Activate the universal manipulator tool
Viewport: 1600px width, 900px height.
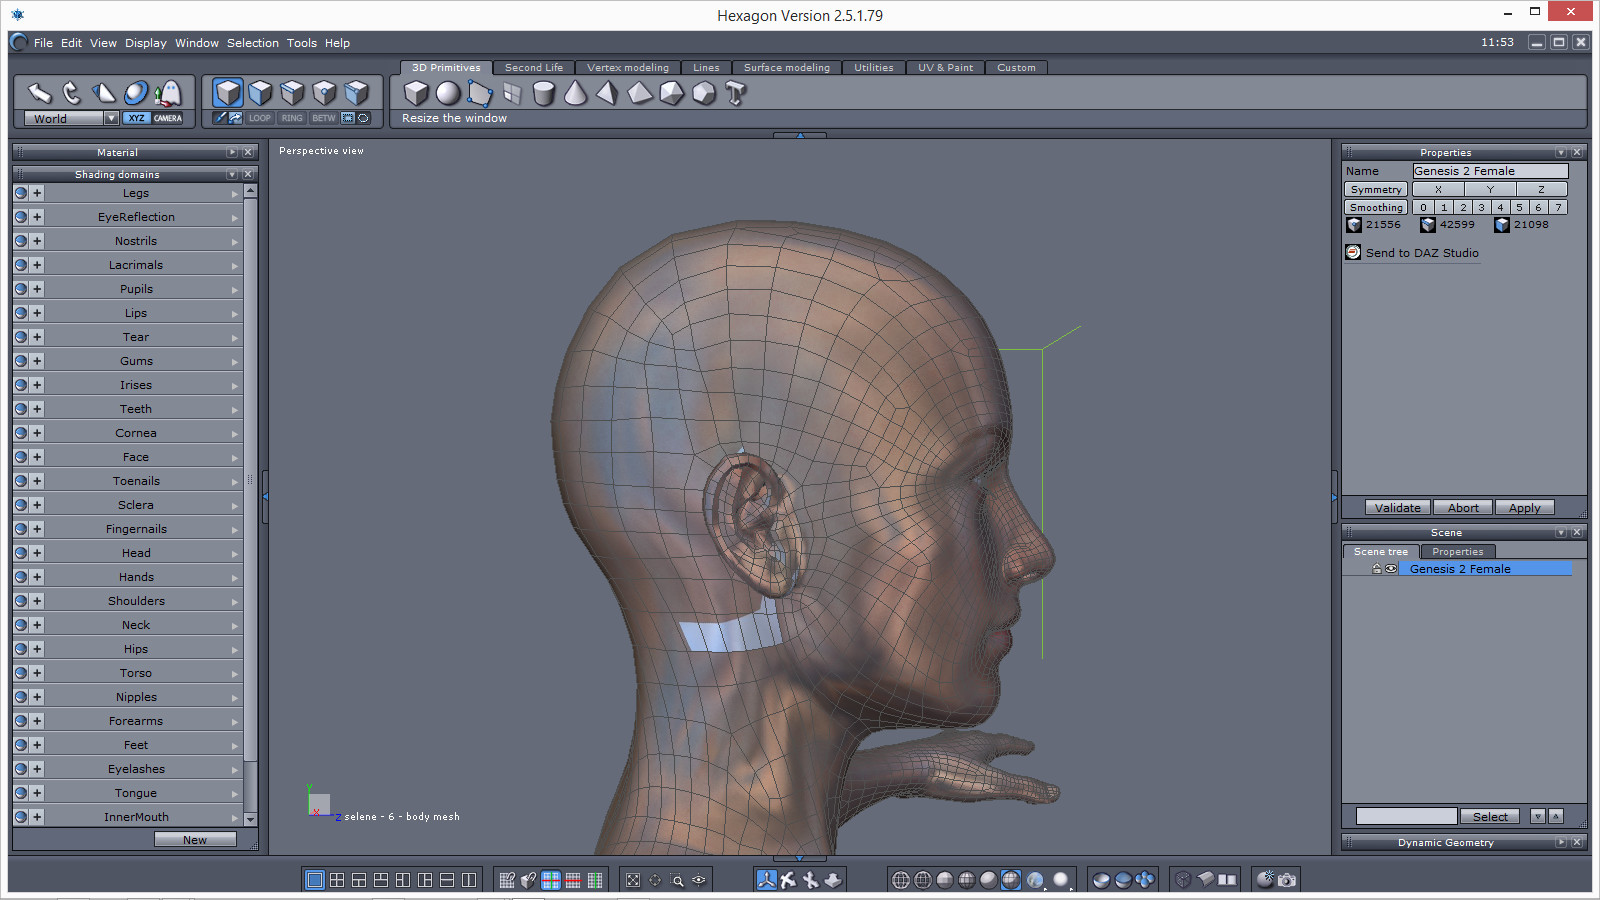[x=135, y=93]
